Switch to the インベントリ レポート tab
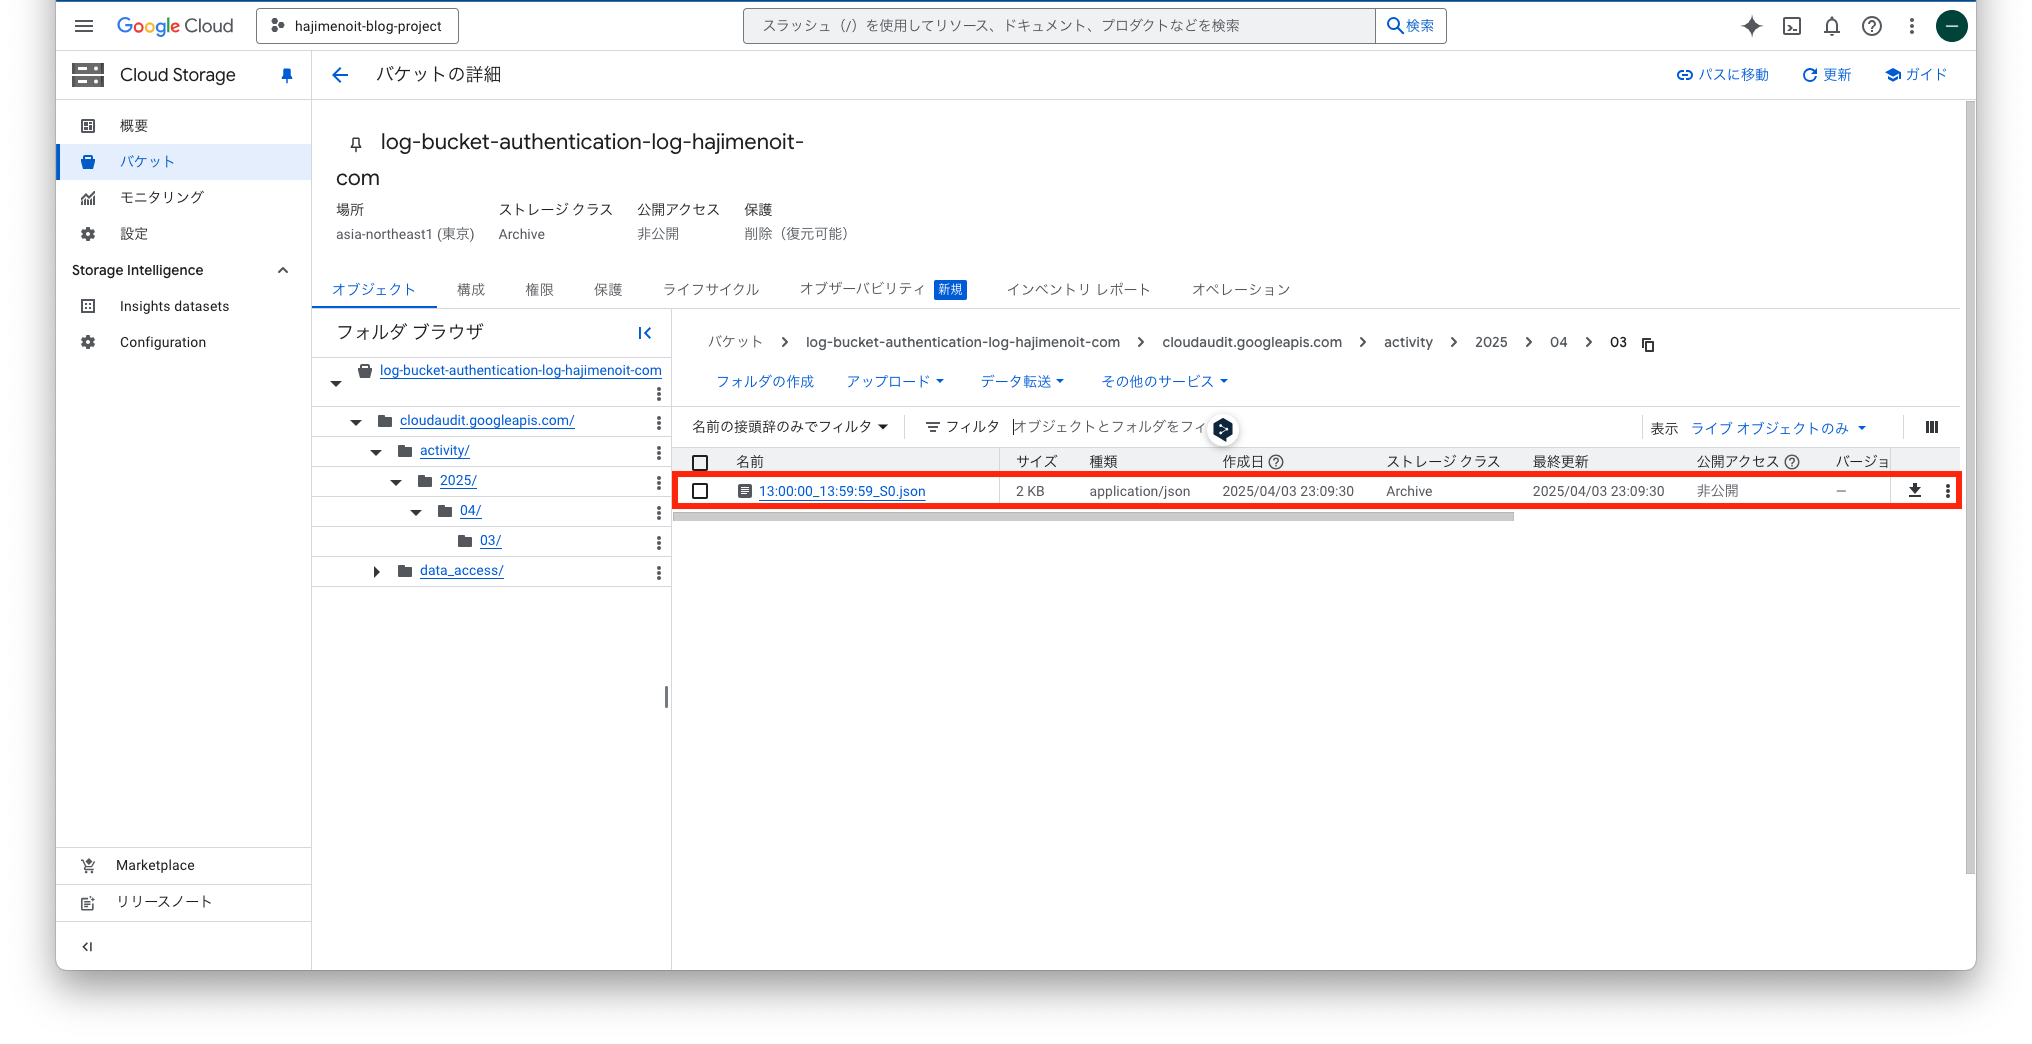Viewport: 2032px width, 1044px height. tap(1078, 289)
